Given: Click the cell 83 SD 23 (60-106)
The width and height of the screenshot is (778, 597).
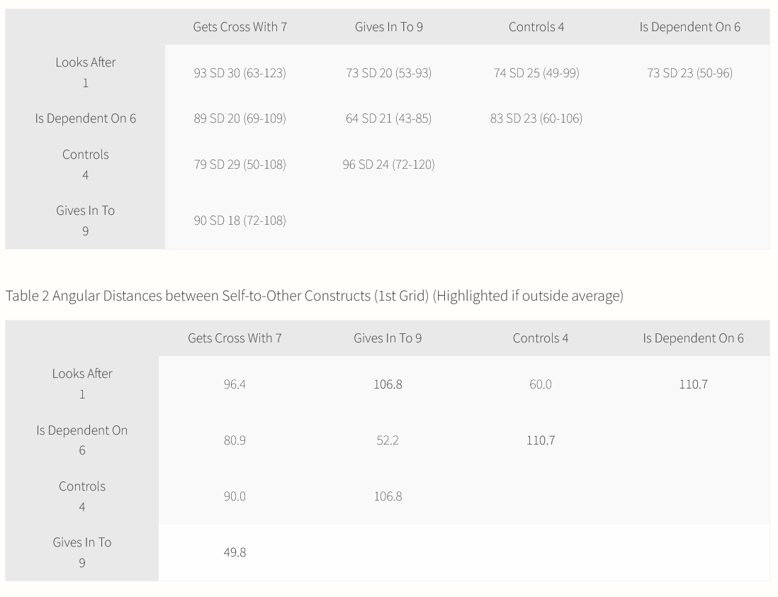Looking at the screenshot, I should click(x=536, y=118).
